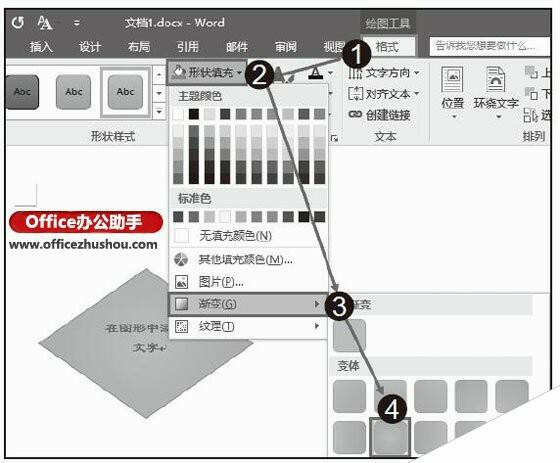Screen dimensions: 560x463
Task: Open the 形状填充 dropdown
Action: [207, 73]
